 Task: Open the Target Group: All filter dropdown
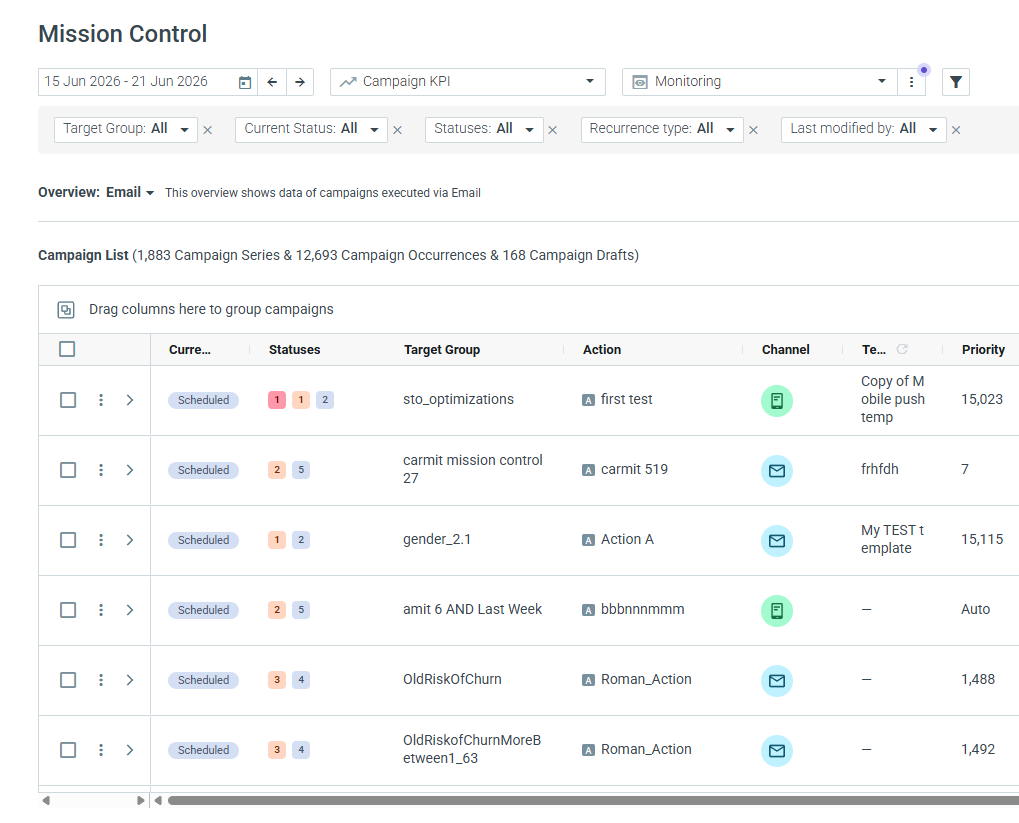click(125, 129)
